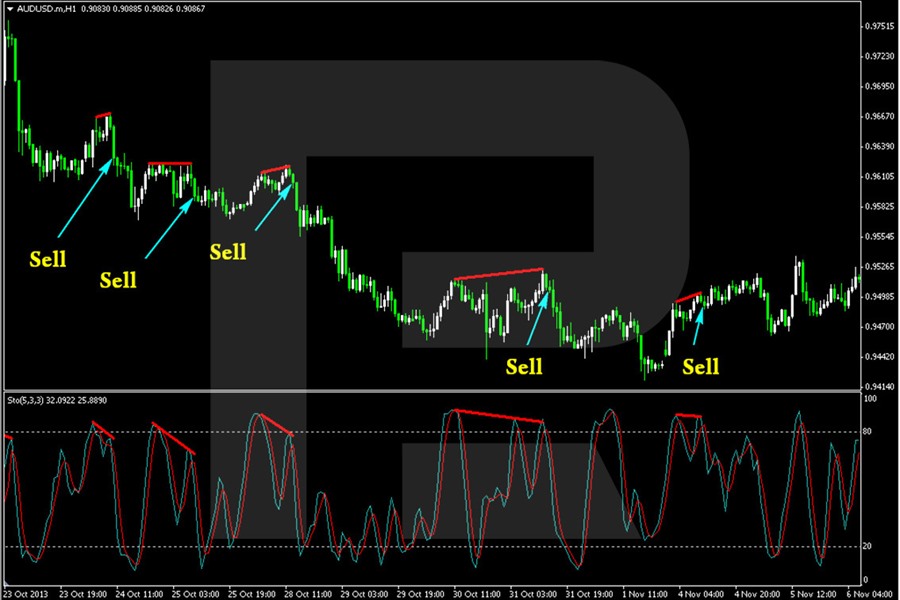Select the Sell label near 28 Oct
The image size is (900, 600).
227,252
